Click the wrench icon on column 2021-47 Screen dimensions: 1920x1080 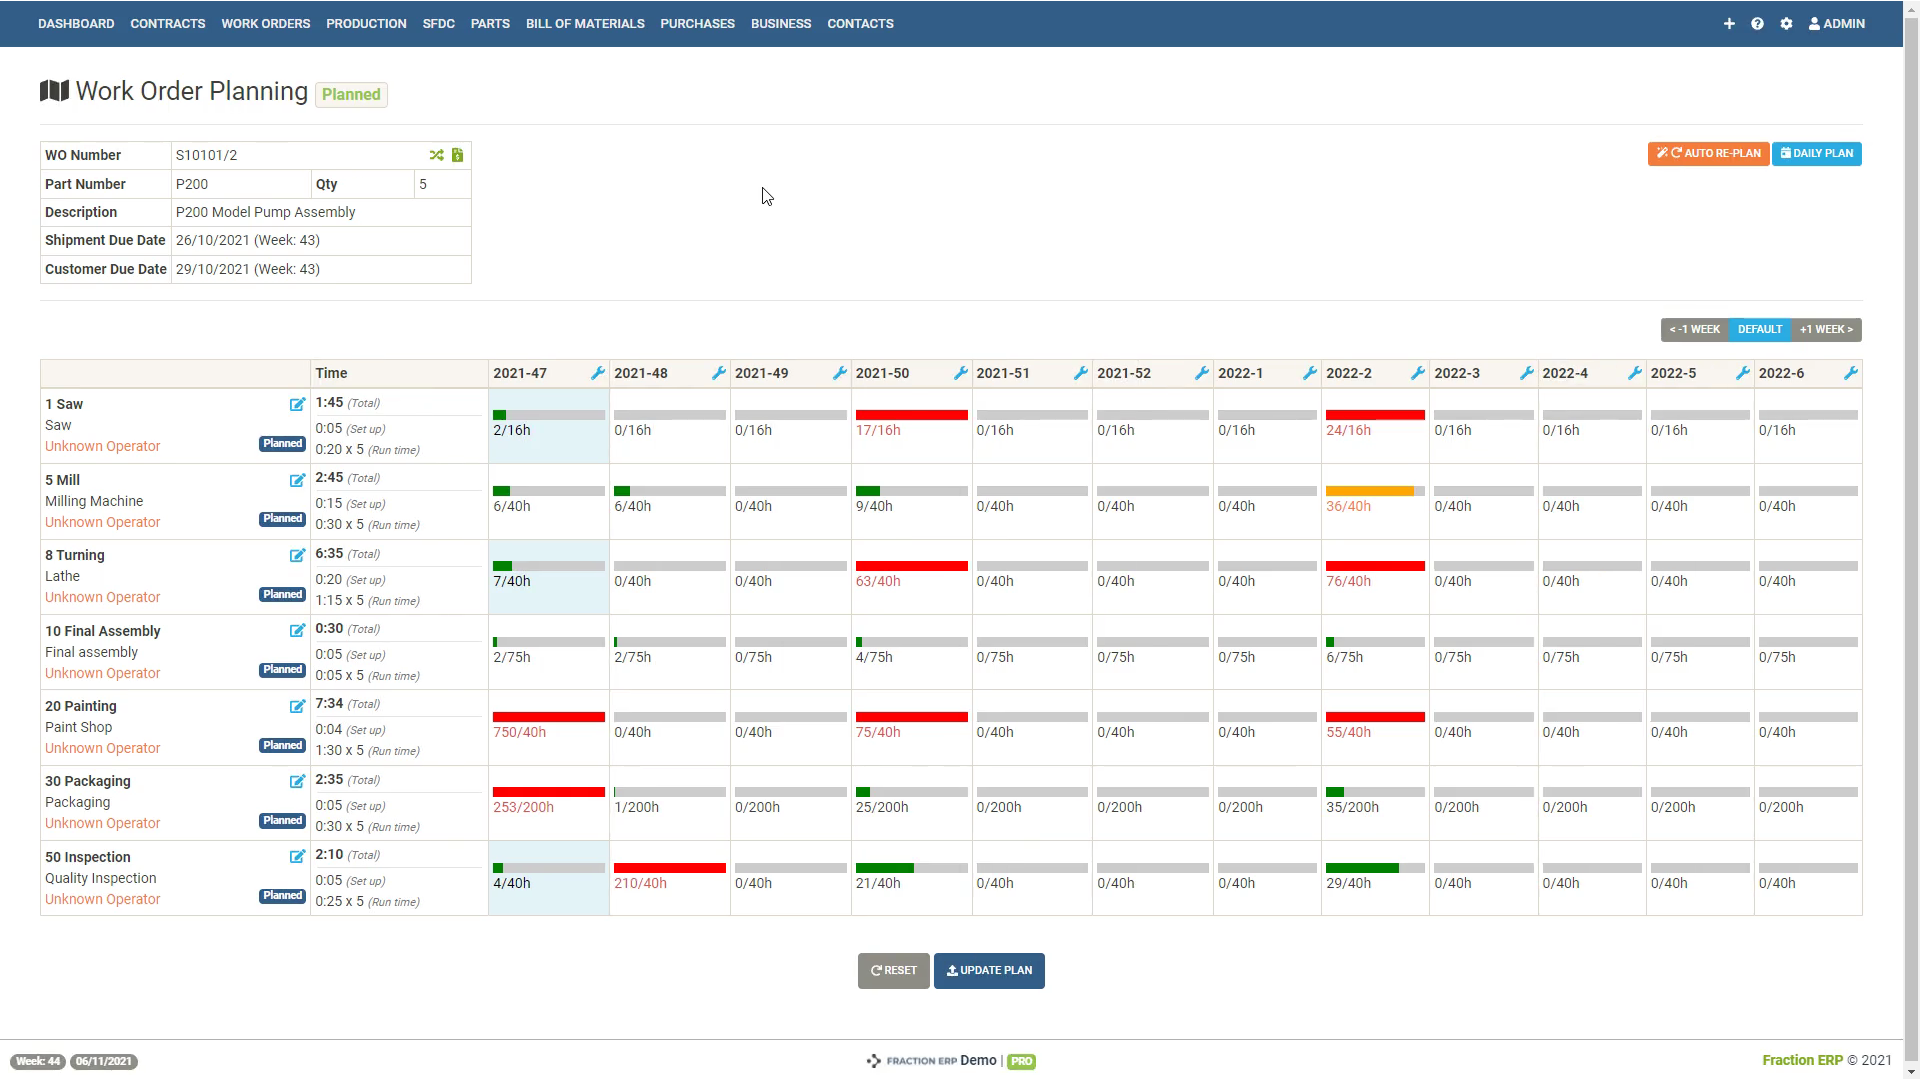click(x=596, y=373)
